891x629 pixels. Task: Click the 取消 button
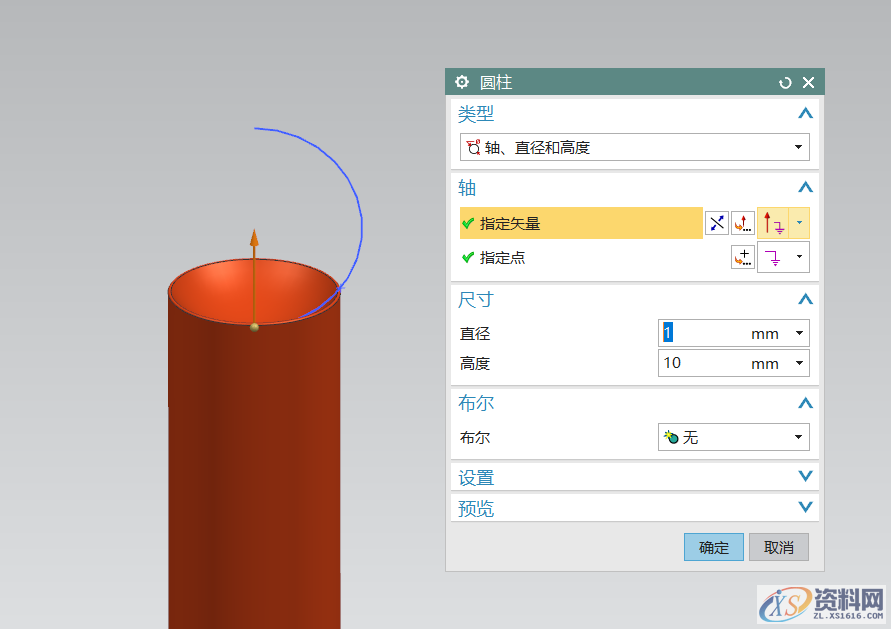[x=778, y=547]
